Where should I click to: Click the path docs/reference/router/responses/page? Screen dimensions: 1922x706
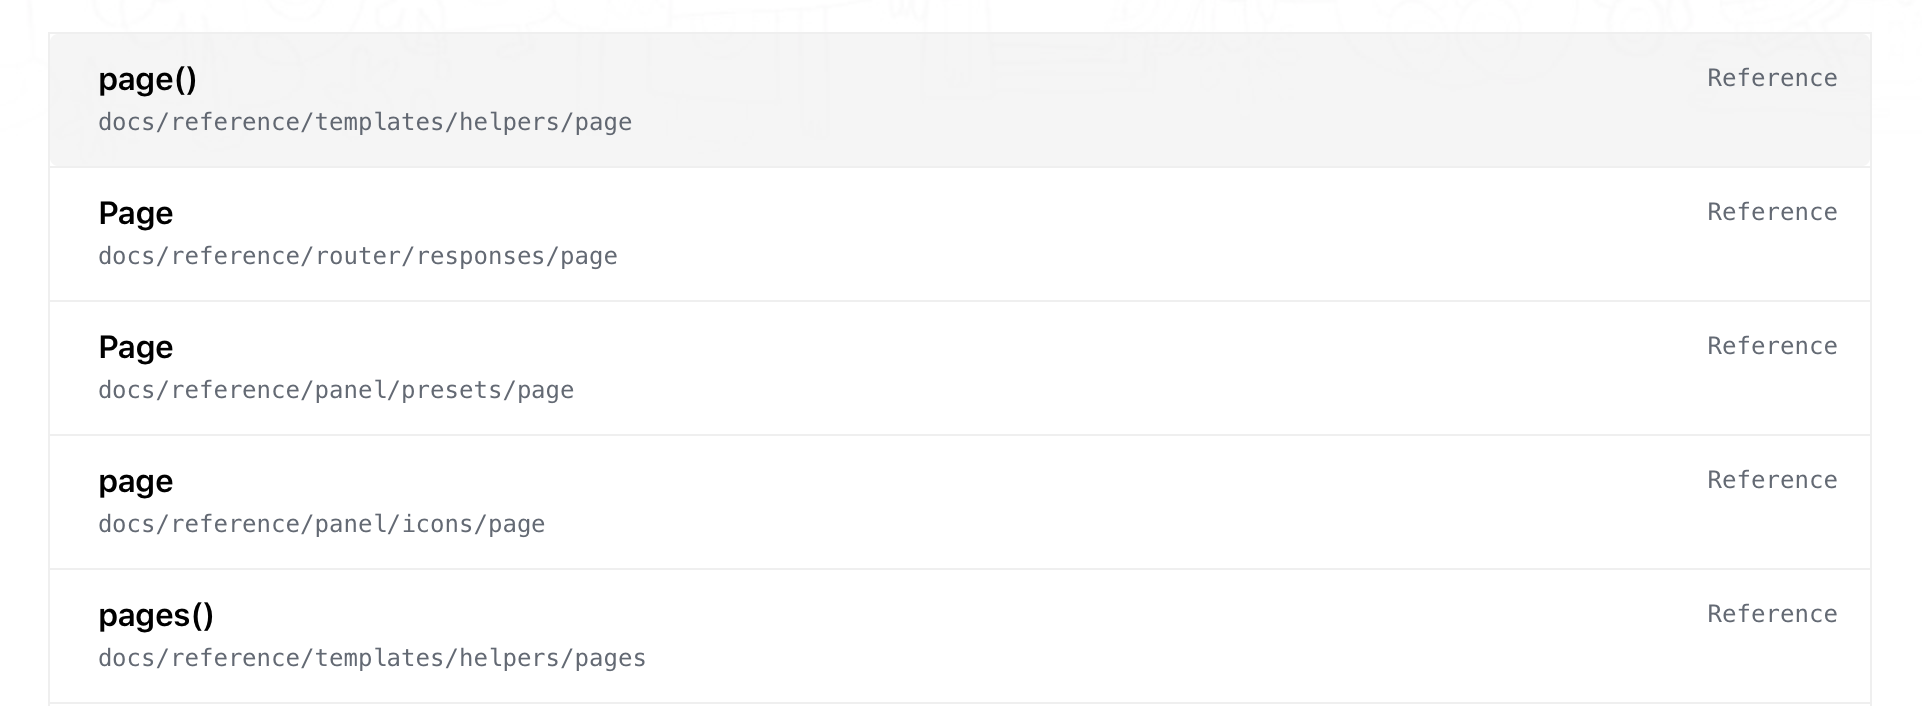[x=357, y=256]
